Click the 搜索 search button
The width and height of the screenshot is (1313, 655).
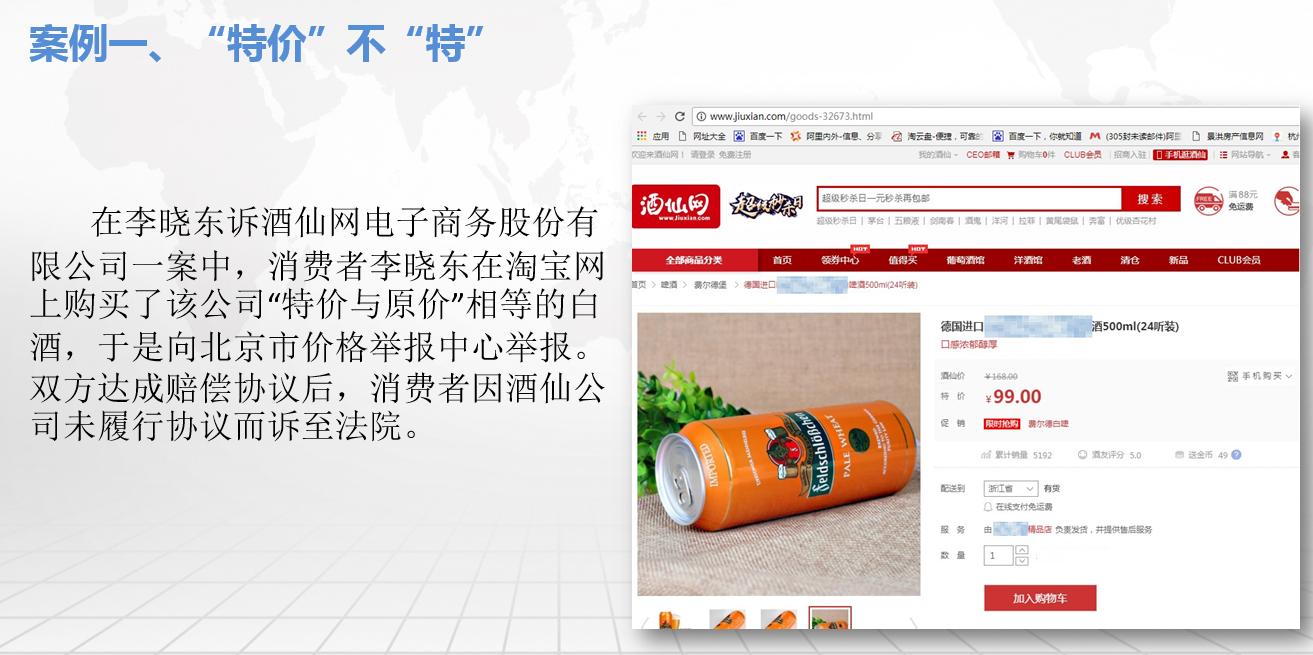pos(1150,197)
